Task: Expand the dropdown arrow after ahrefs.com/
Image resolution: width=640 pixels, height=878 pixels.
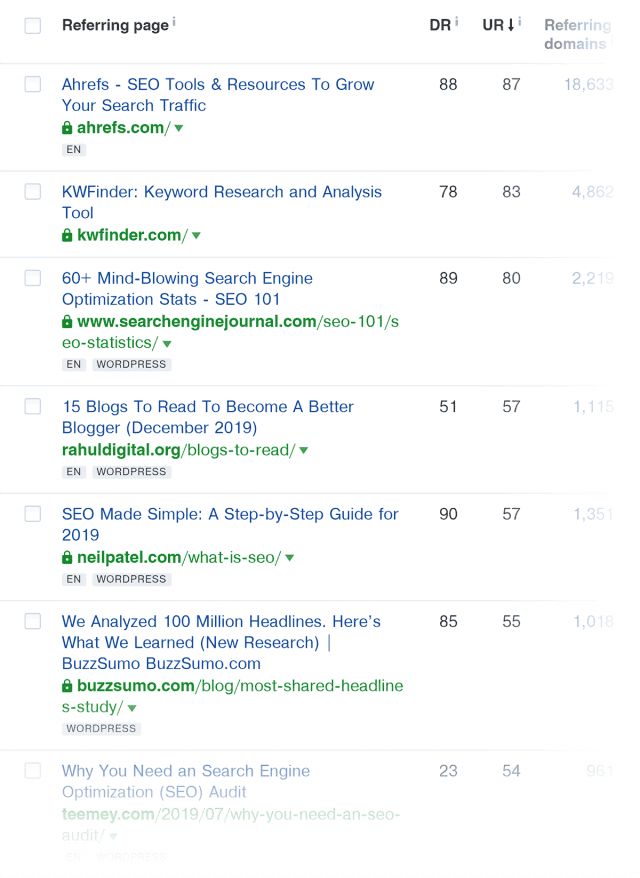Action: [x=179, y=129]
